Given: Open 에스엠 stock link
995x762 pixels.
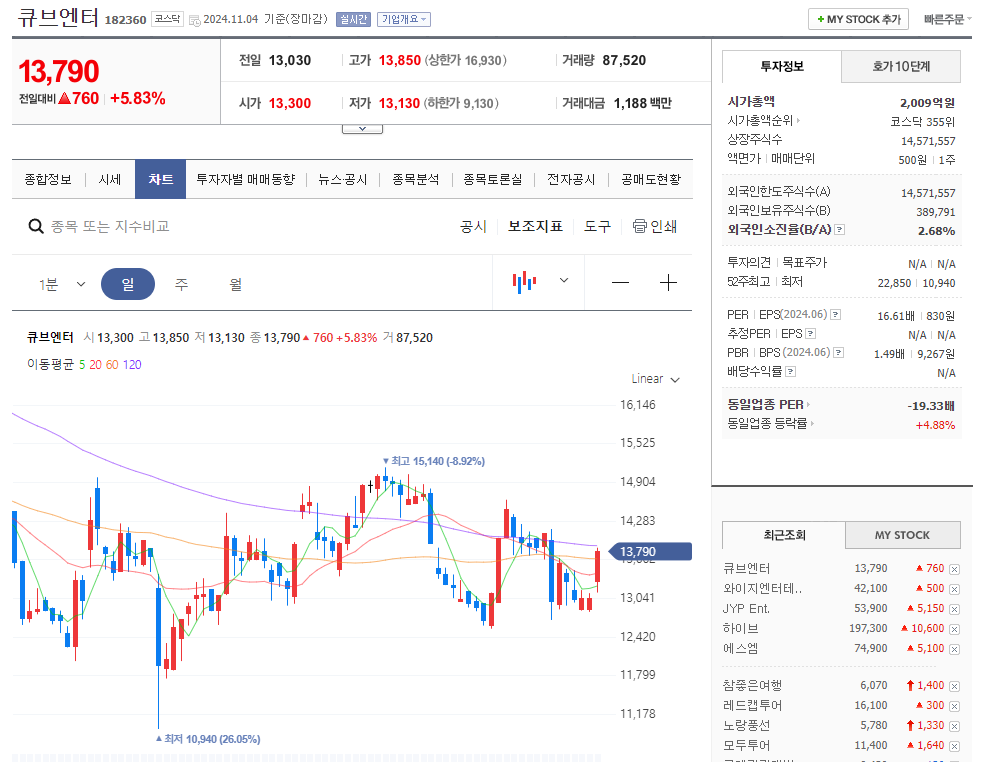Looking at the screenshot, I should 741,648.
